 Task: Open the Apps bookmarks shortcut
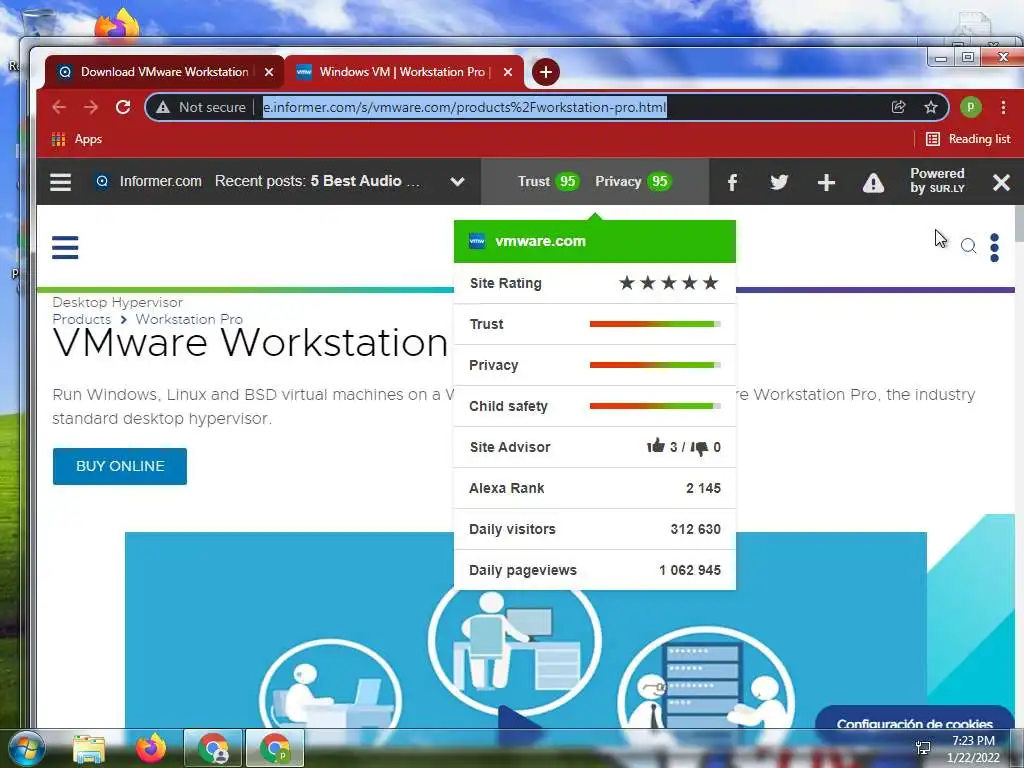[76, 139]
